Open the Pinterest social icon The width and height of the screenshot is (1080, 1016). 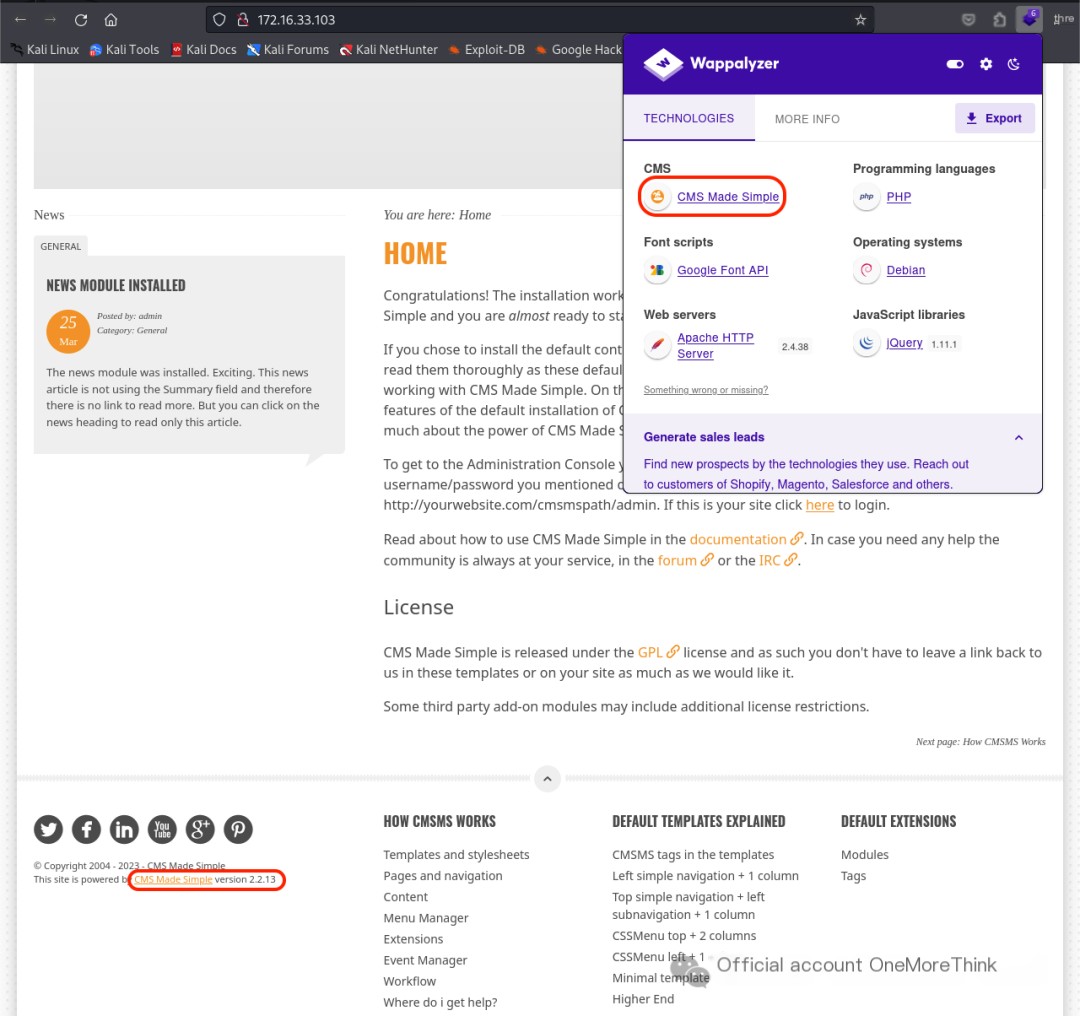[x=238, y=829]
